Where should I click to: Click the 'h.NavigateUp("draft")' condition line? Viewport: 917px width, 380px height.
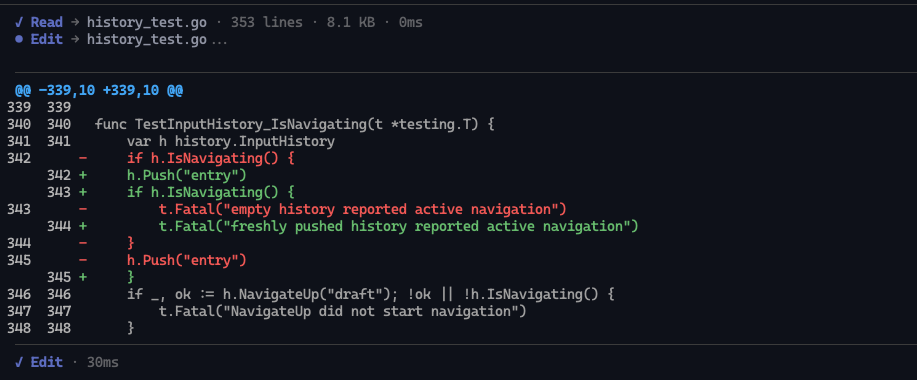click(x=370, y=294)
